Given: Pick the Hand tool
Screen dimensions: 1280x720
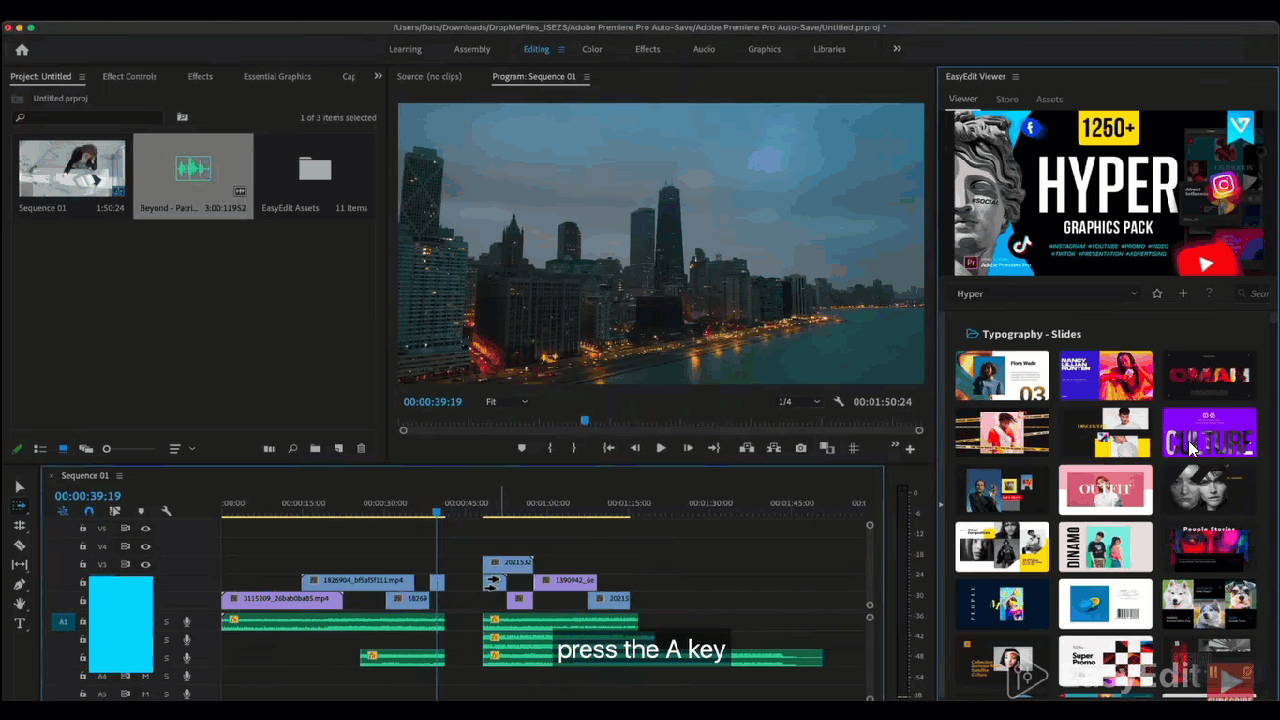Looking at the screenshot, I should [19, 604].
